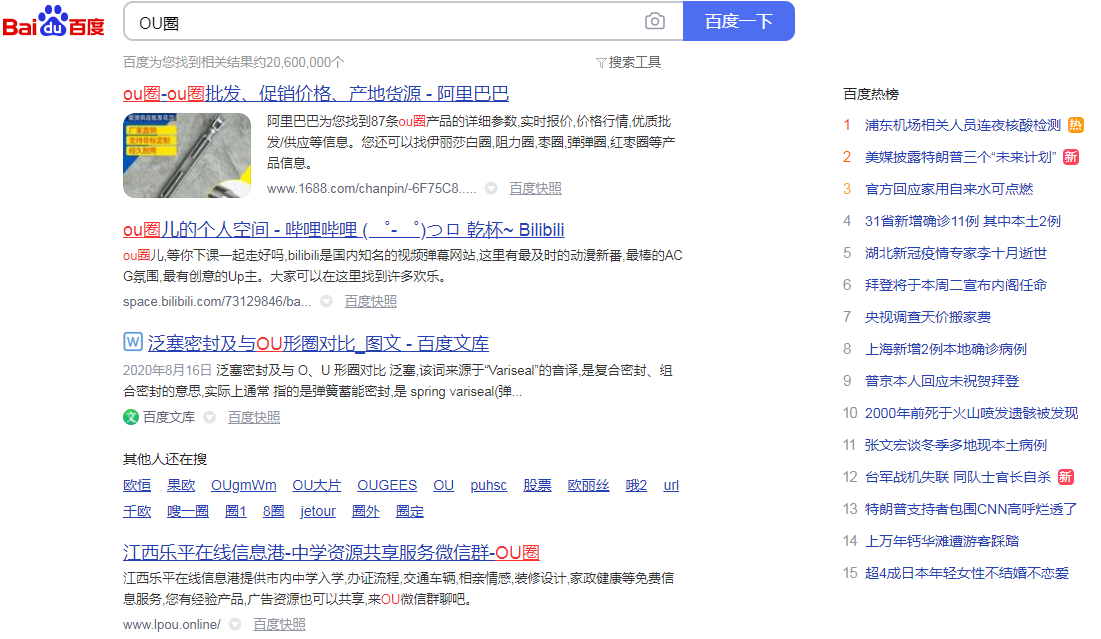This screenshot has height=639, width=1101.
Task: Open hot topic 普京本人回应未祝贺拜登
Action: [x=942, y=381]
